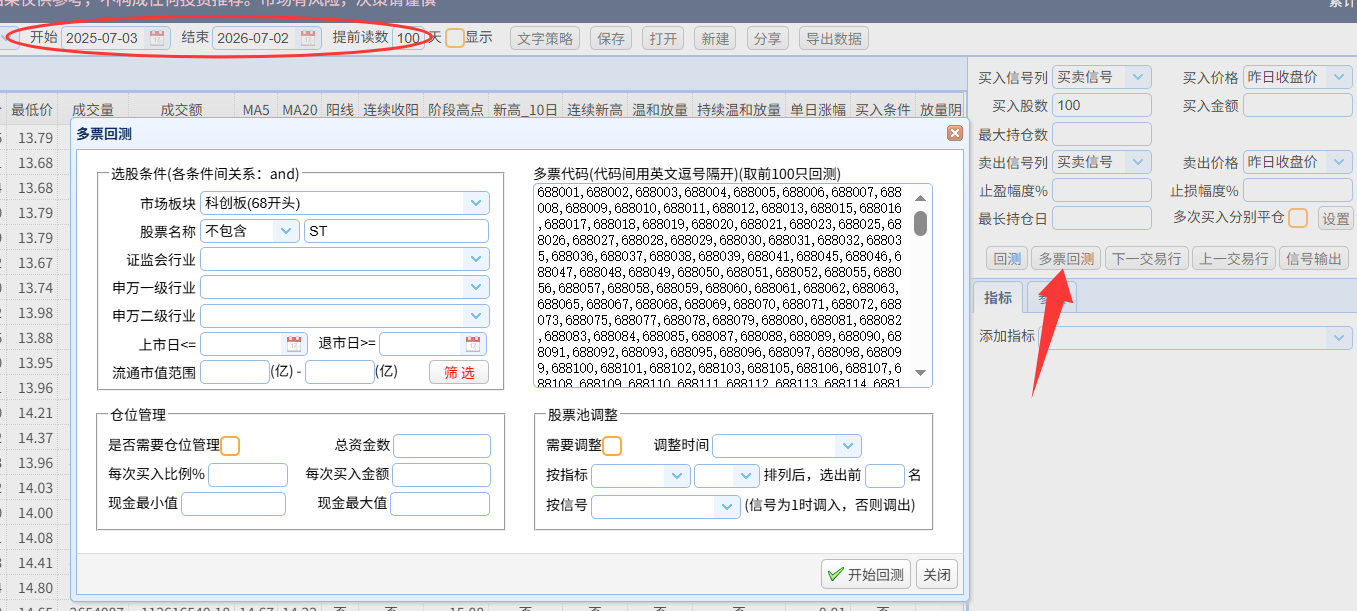Open the start date calendar picker
The image size is (1357, 611).
157,38
